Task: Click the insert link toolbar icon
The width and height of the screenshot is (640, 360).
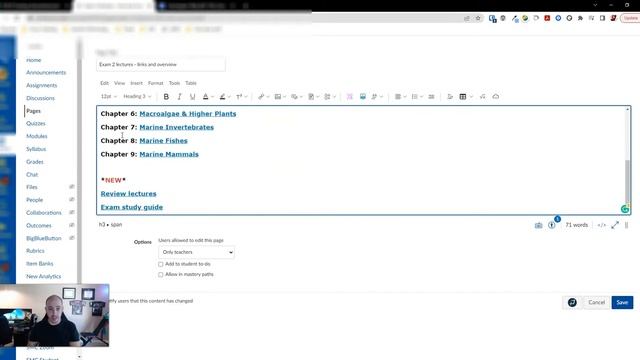Action: (x=261, y=97)
